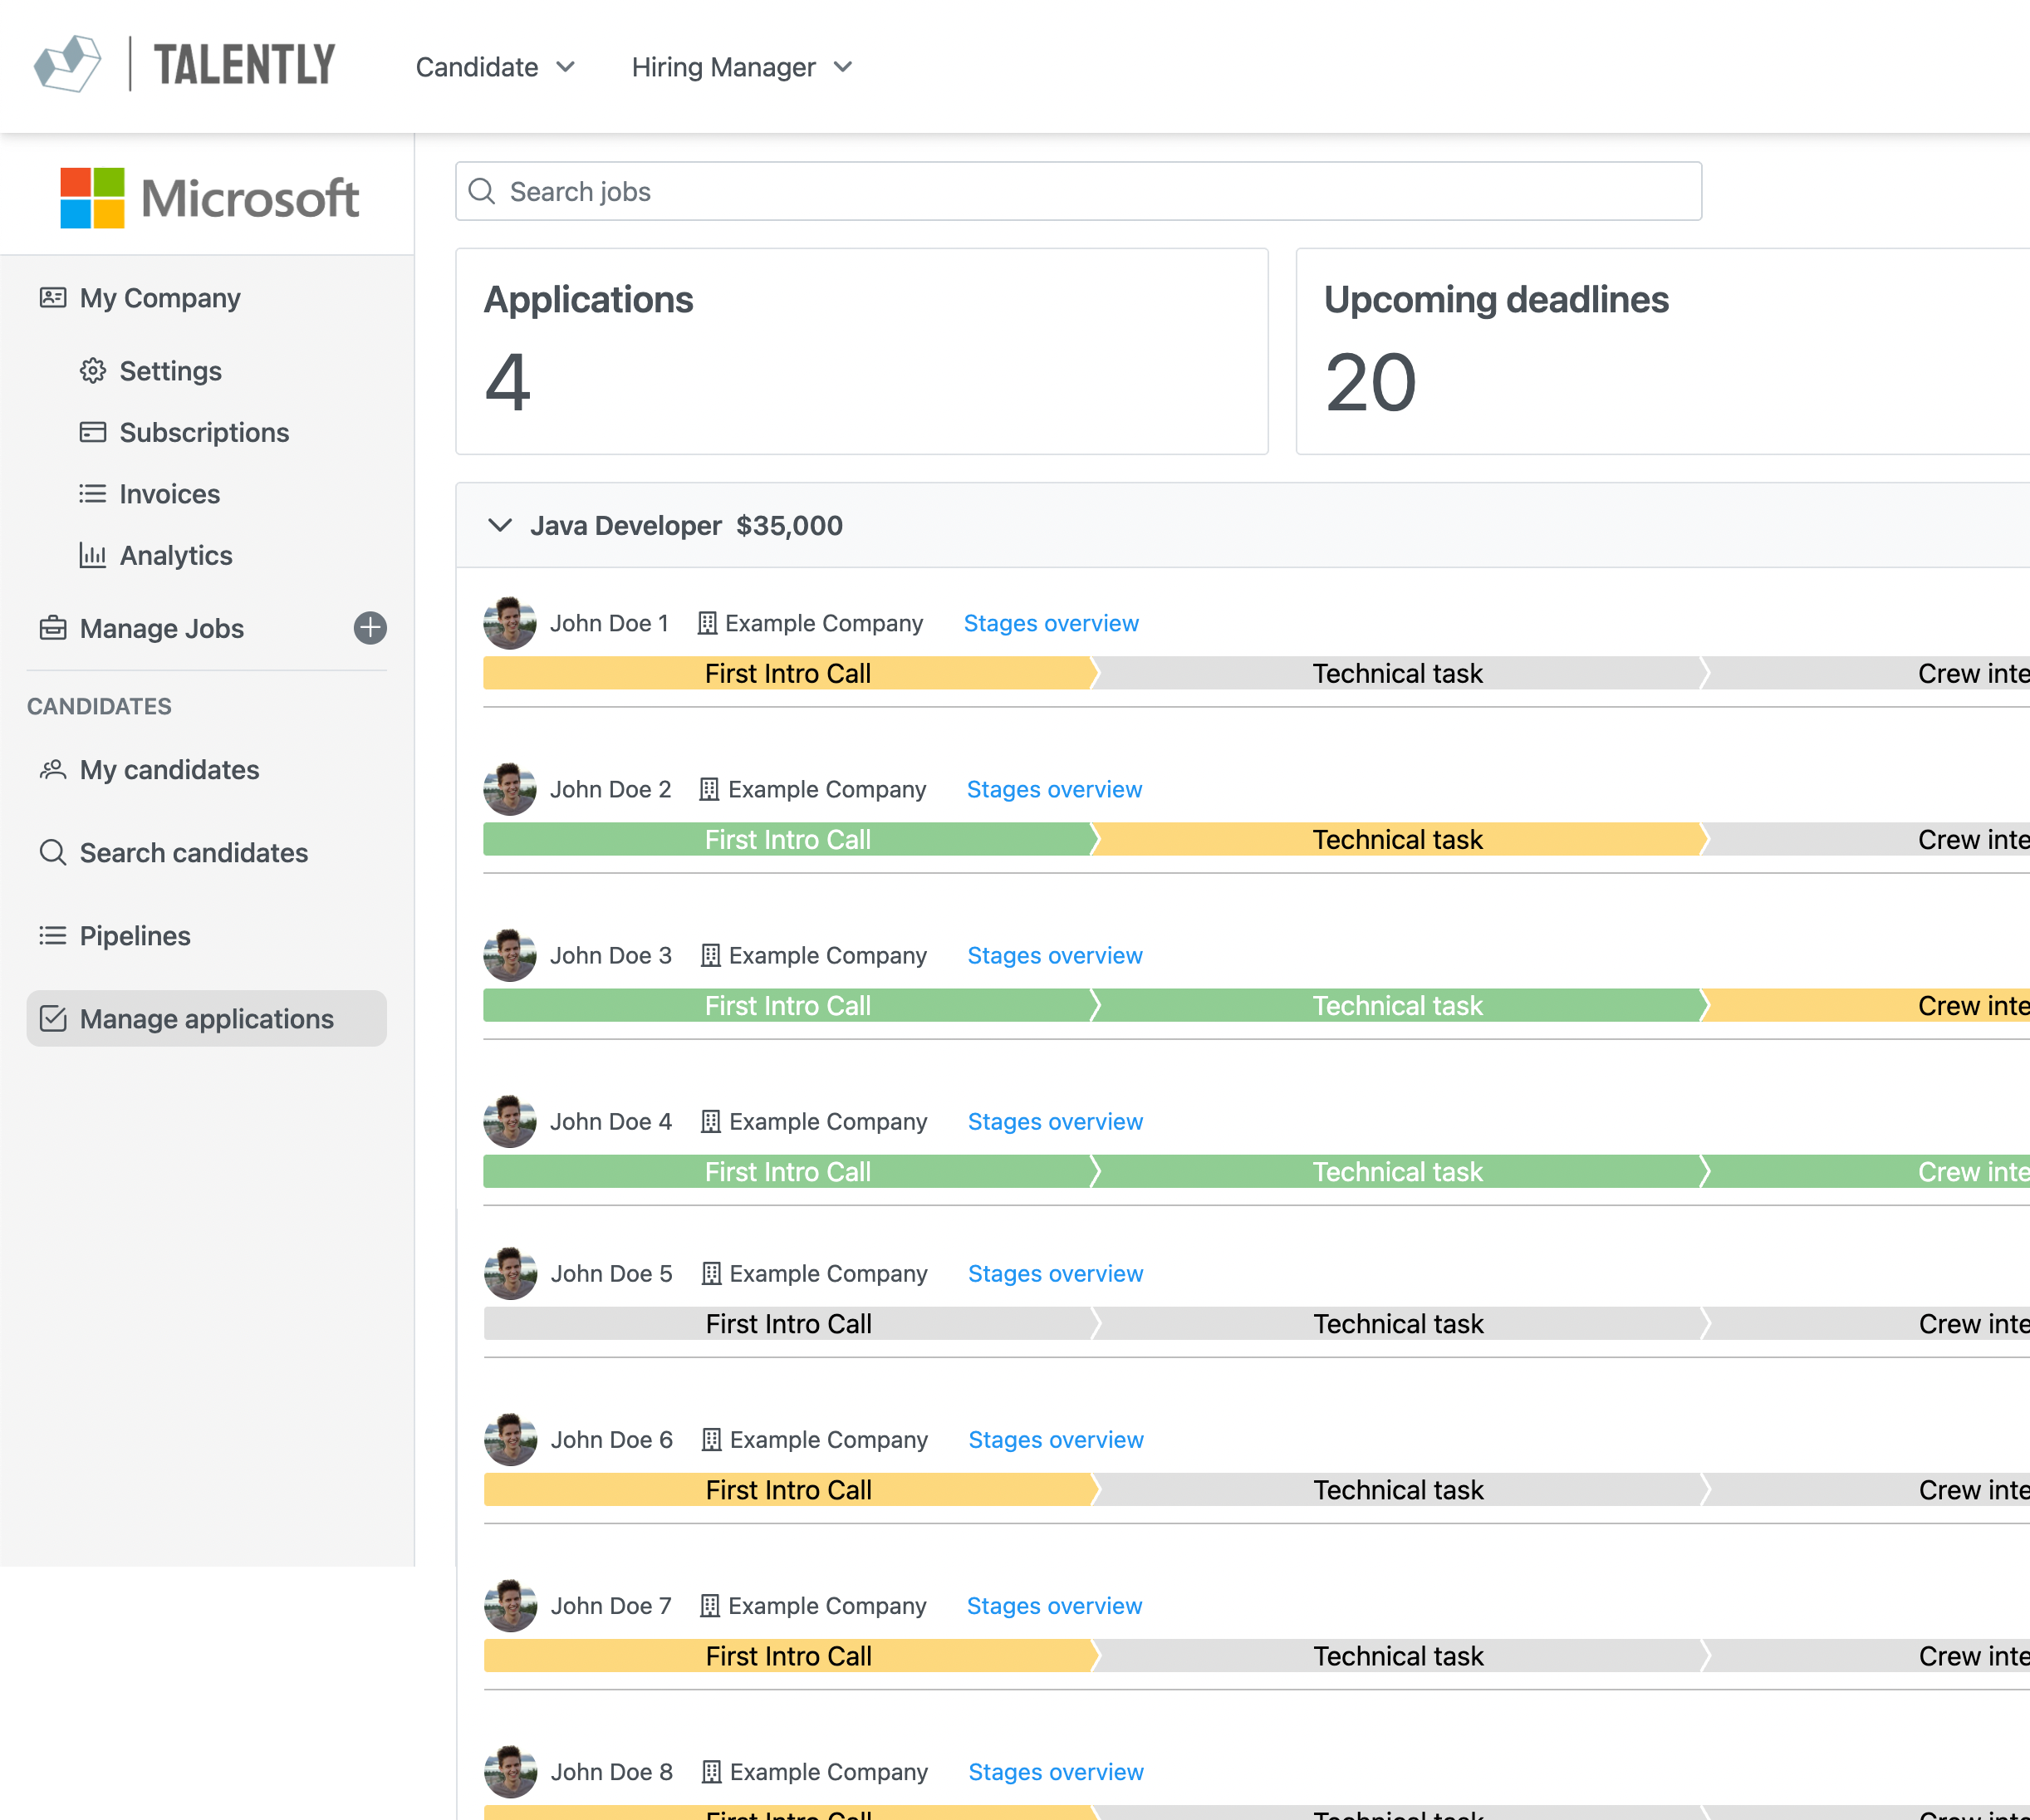
Task: Click the Manage applications checkbox icon
Action: click(x=53, y=1019)
